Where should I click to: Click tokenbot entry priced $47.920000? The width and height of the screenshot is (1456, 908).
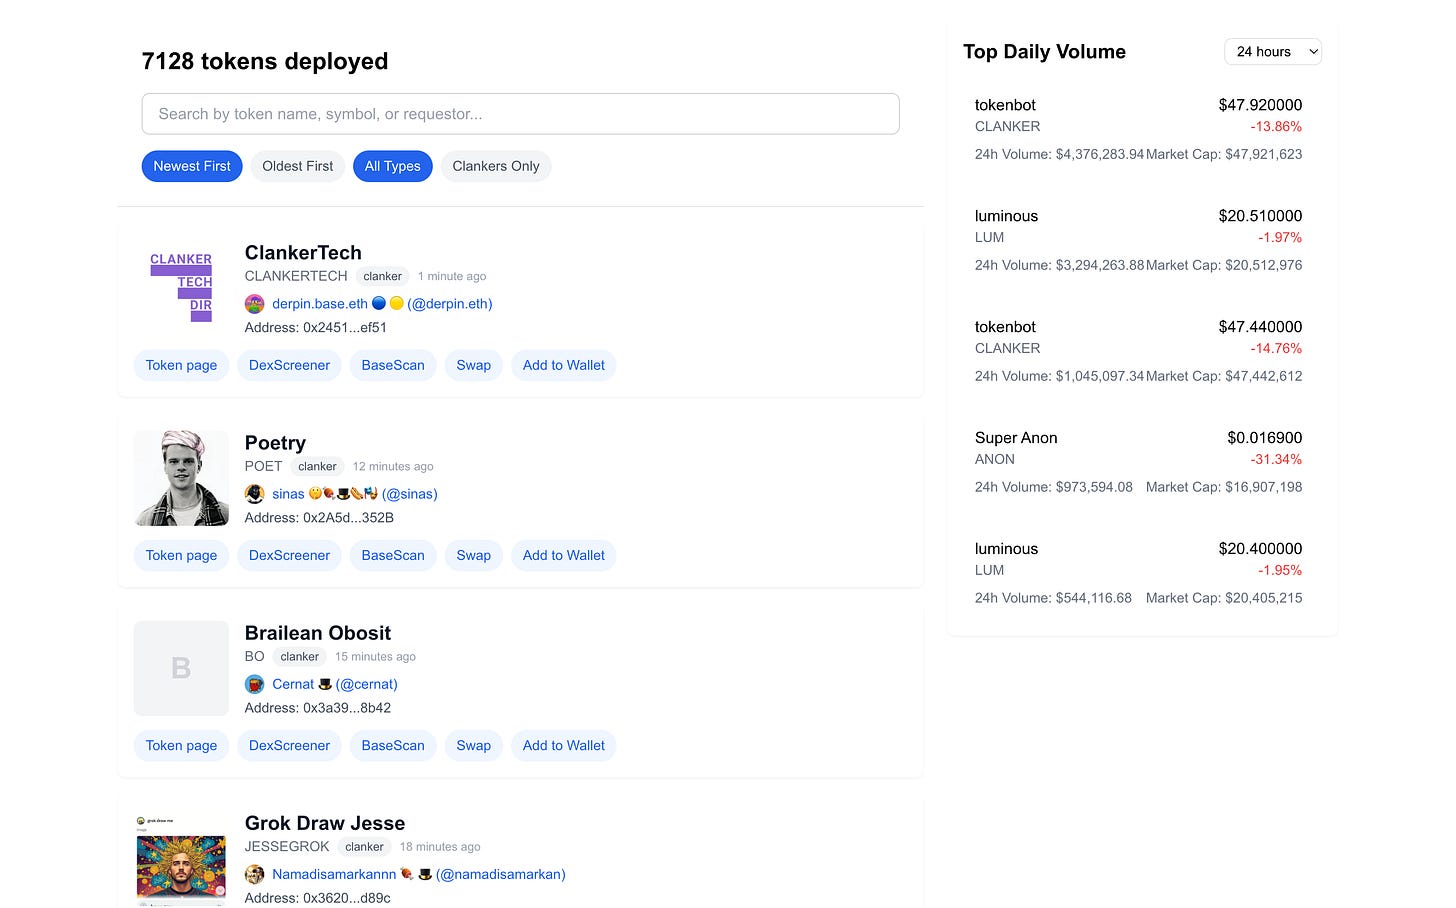pos(1138,129)
